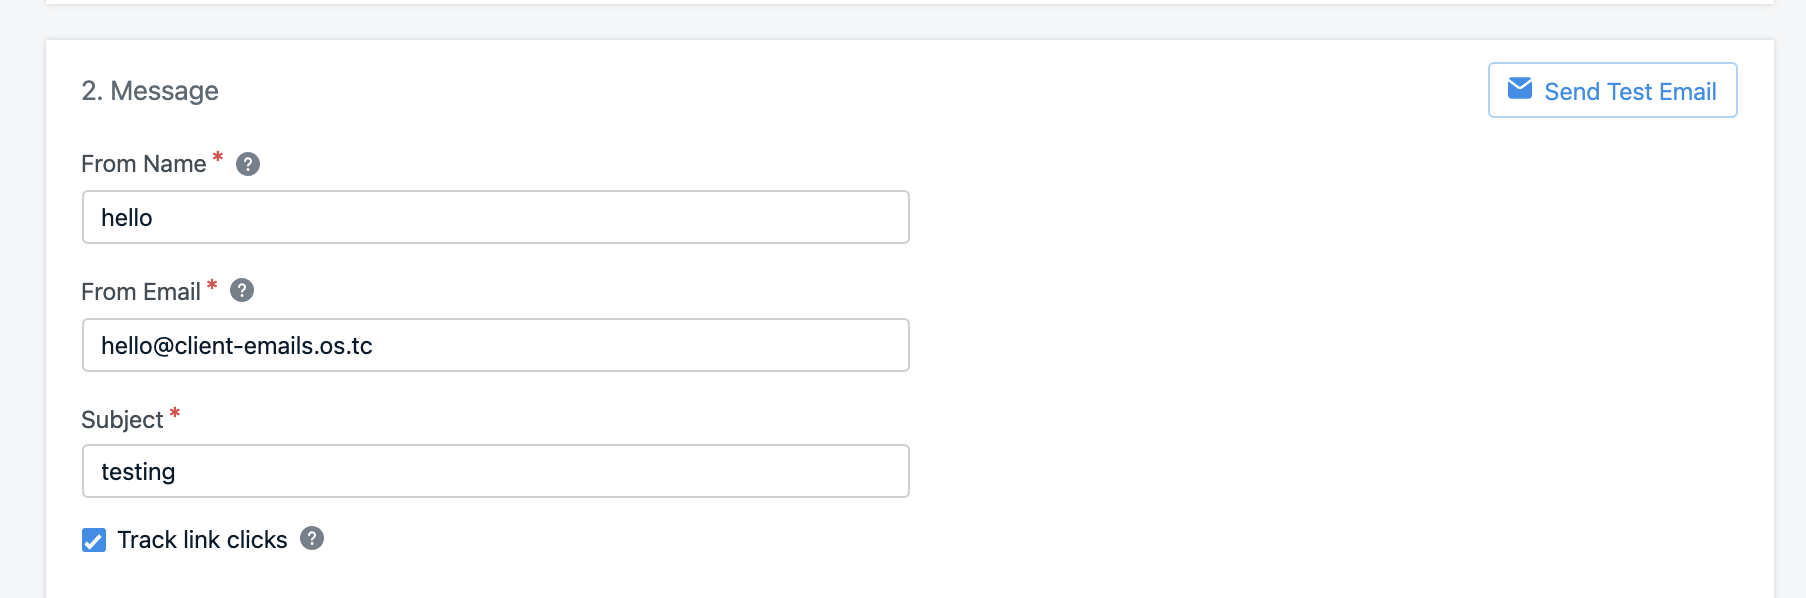Focus the From Name input field
This screenshot has height=598, width=1806.
(496, 217)
